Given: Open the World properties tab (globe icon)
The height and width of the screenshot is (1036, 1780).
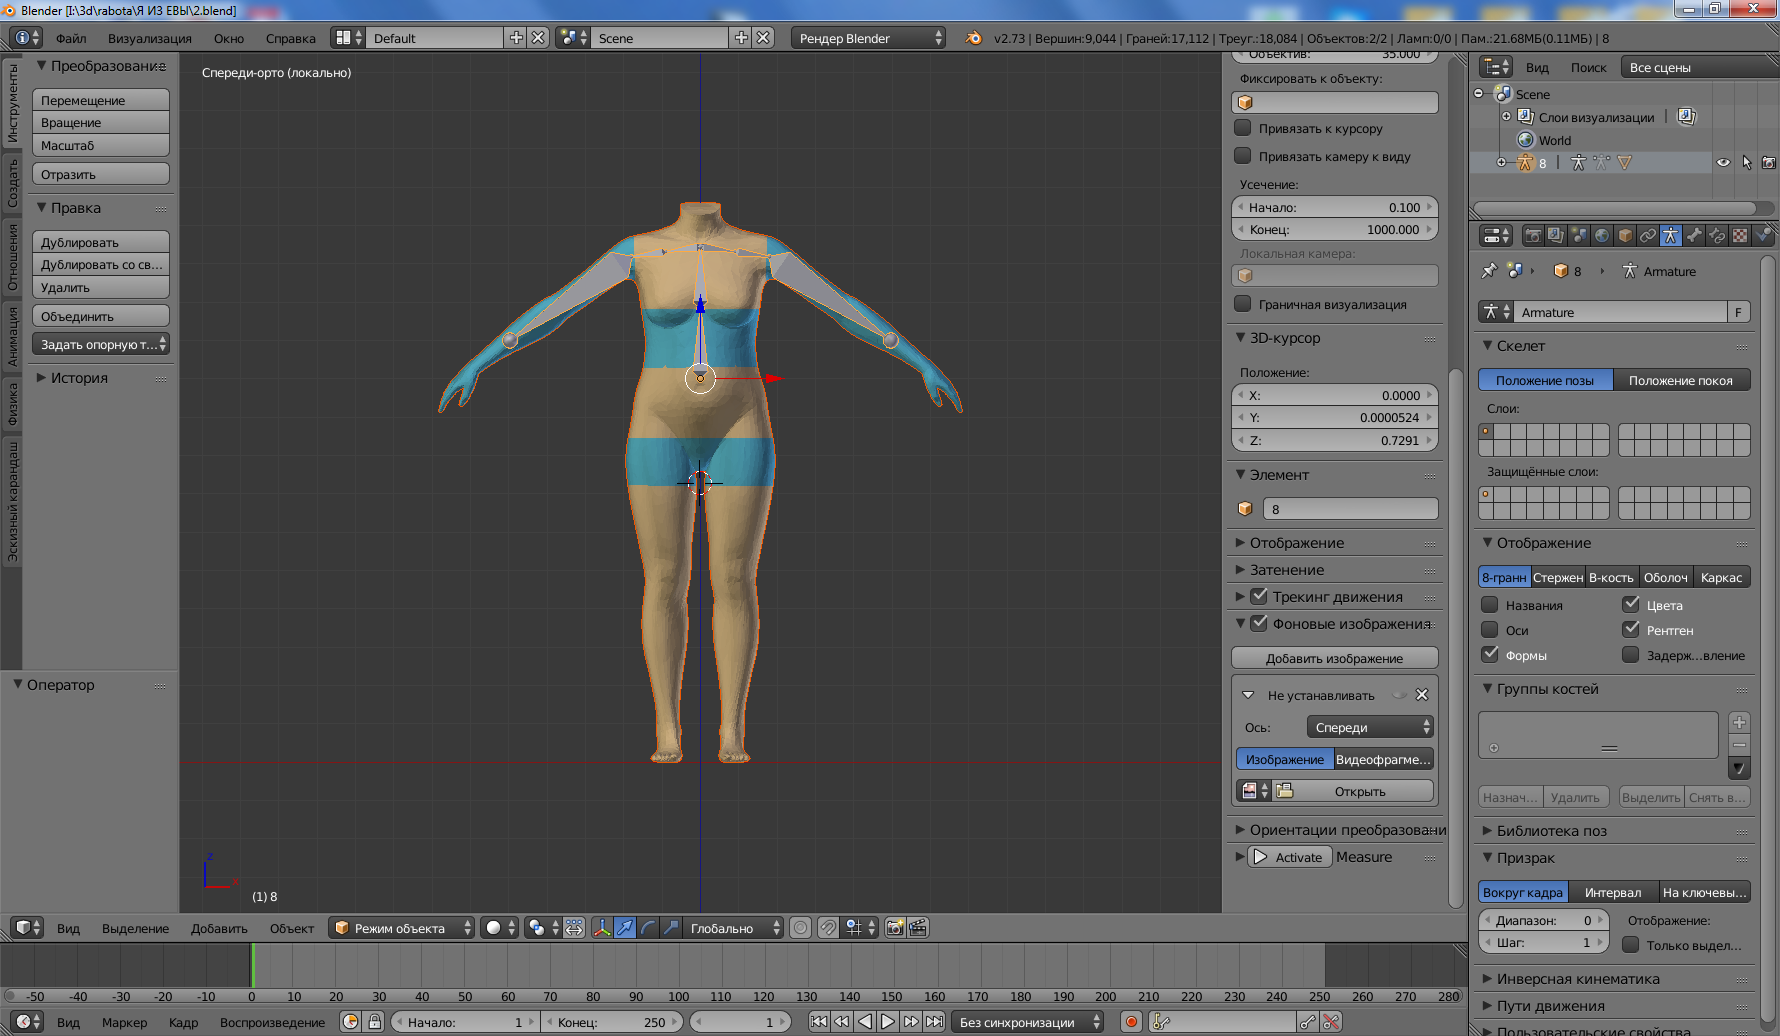Looking at the screenshot, I should tap(1602, 236).
